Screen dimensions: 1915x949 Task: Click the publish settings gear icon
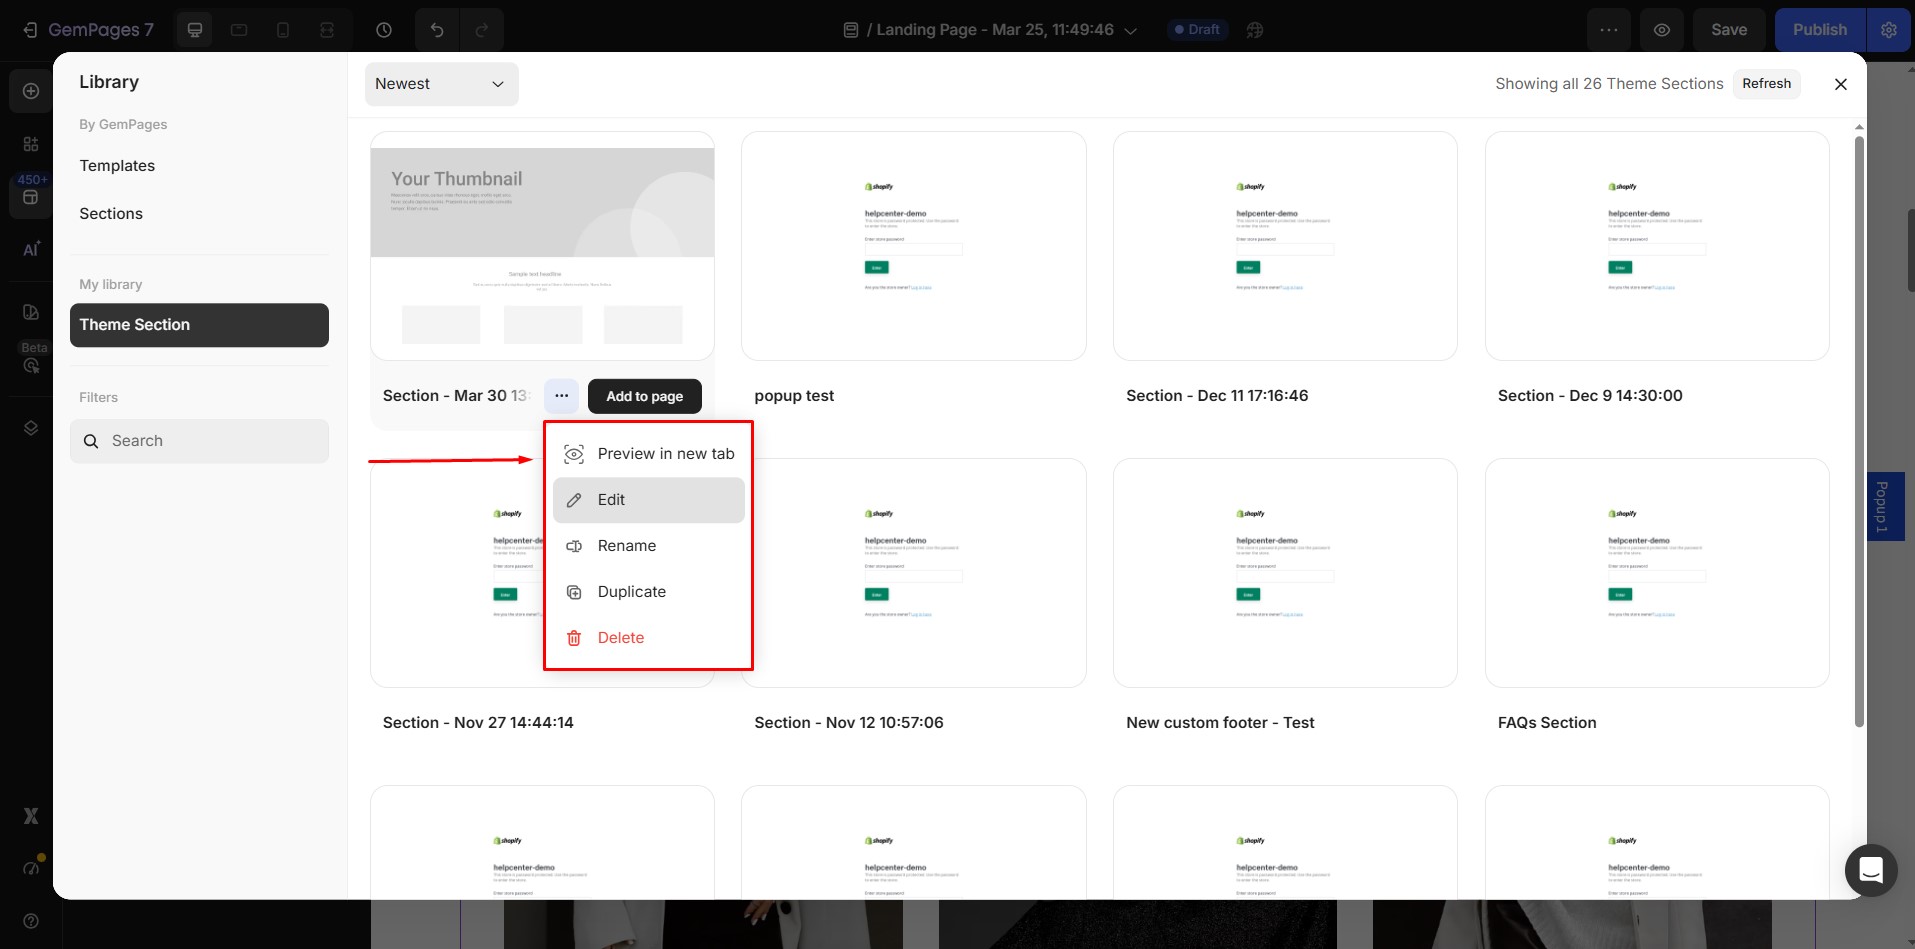click(x=1889, y=30)
